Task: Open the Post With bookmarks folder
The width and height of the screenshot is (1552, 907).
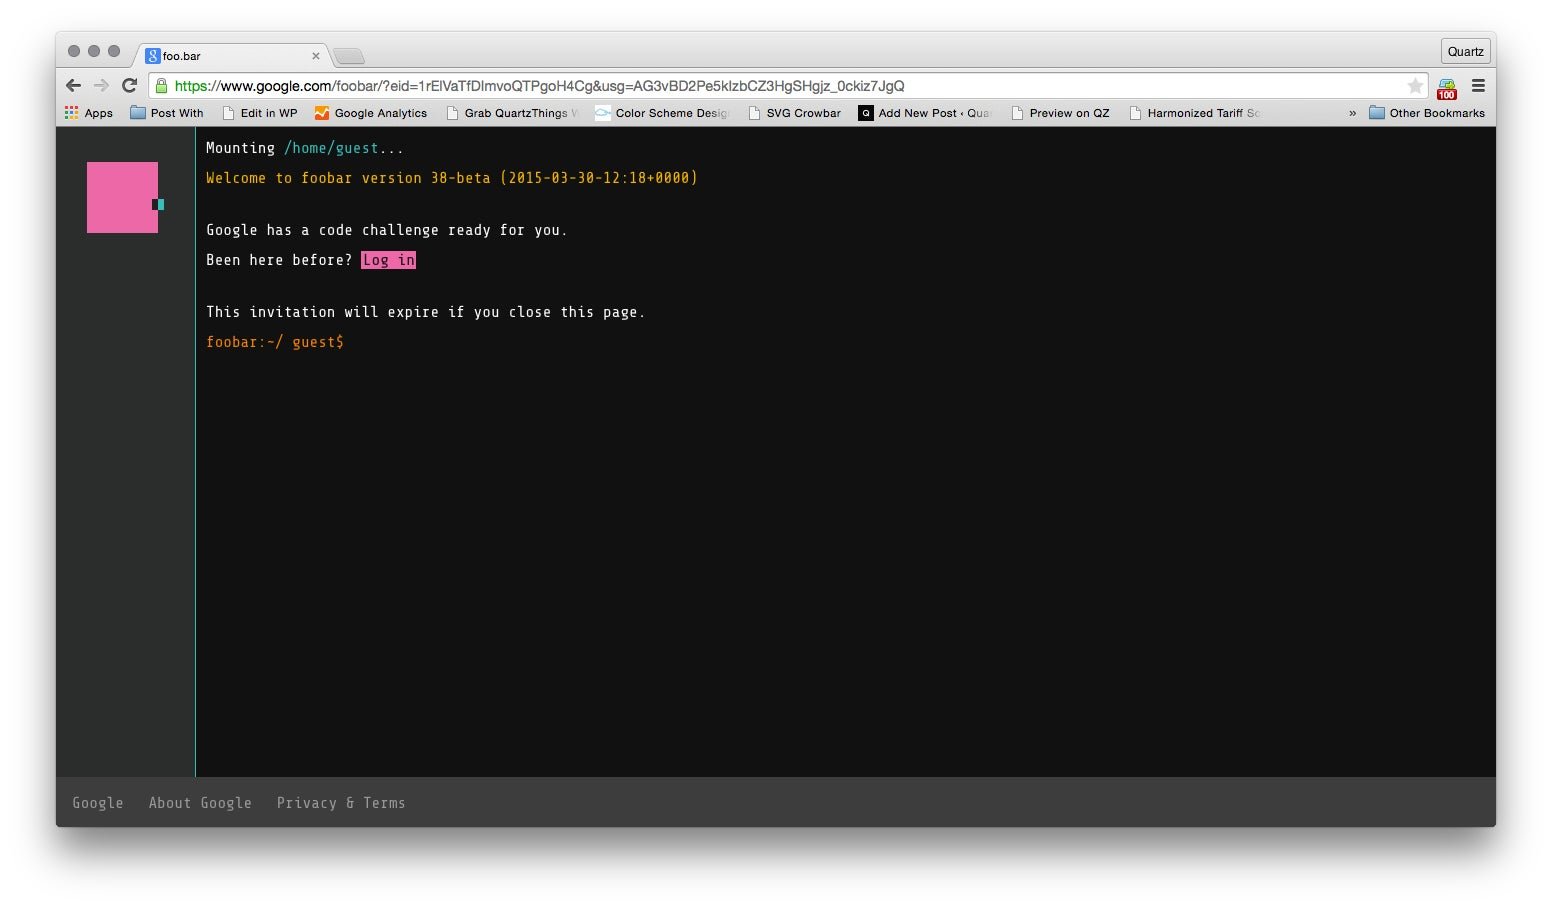Action: coord(167,113)
